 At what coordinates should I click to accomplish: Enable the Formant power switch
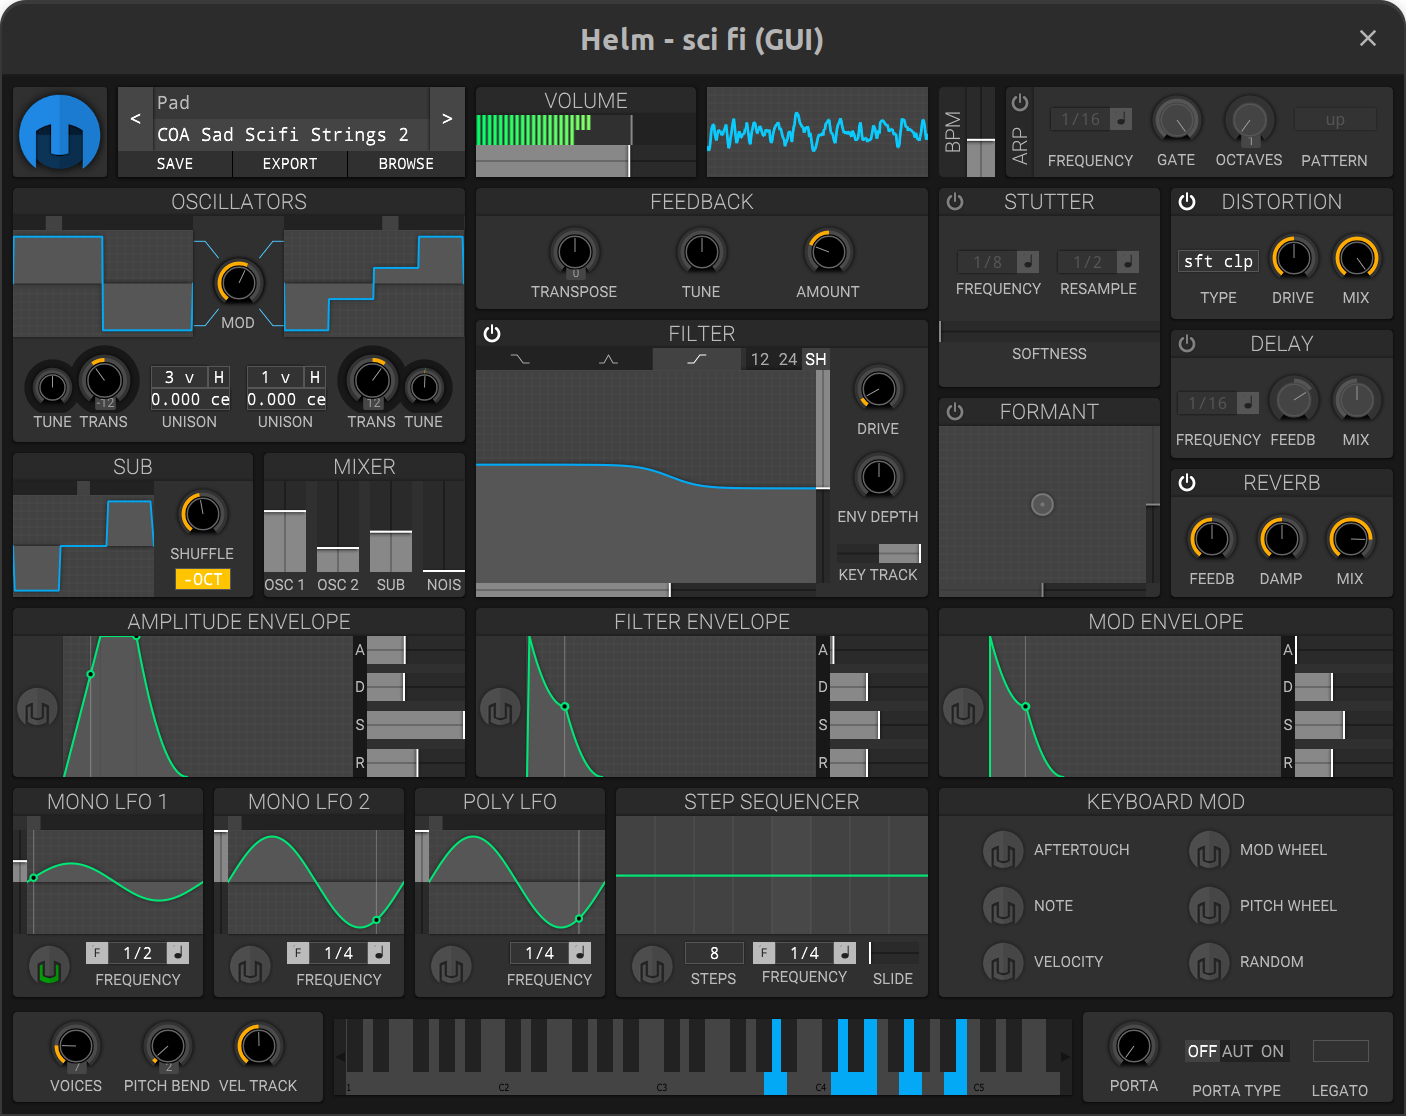955,412
